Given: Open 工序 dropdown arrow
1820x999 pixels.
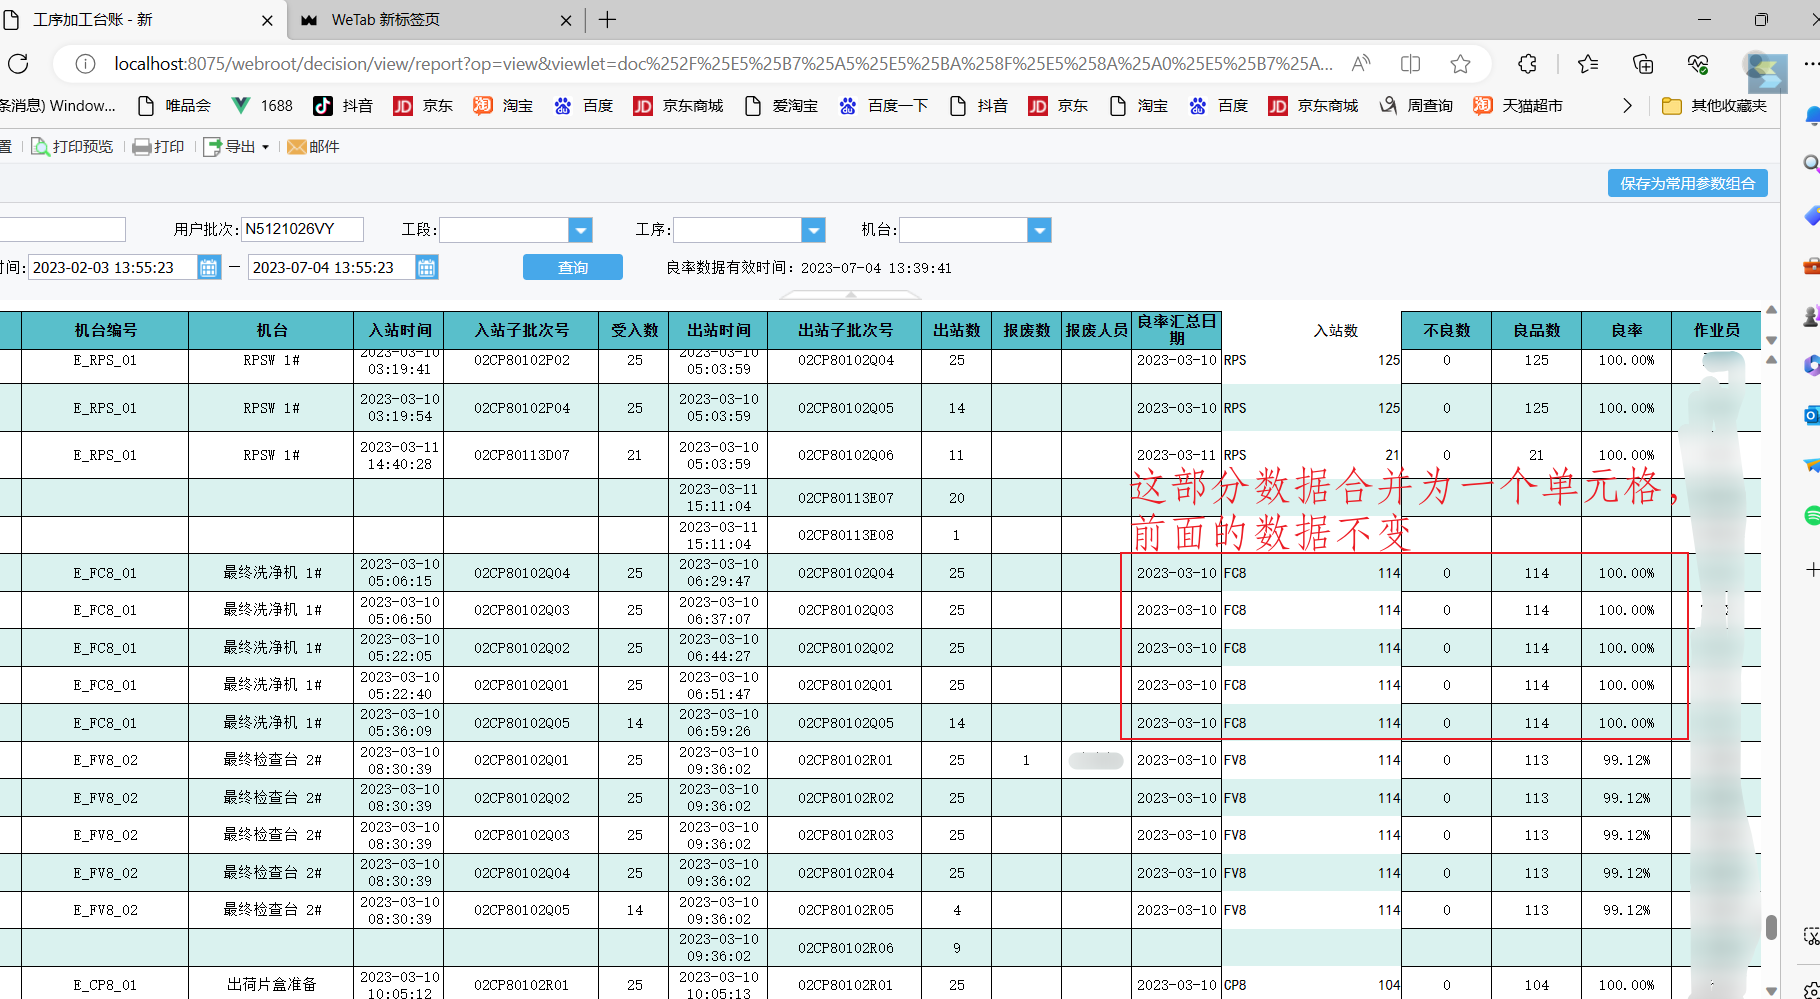Looking at the screenshot, I should coord(814,230).
